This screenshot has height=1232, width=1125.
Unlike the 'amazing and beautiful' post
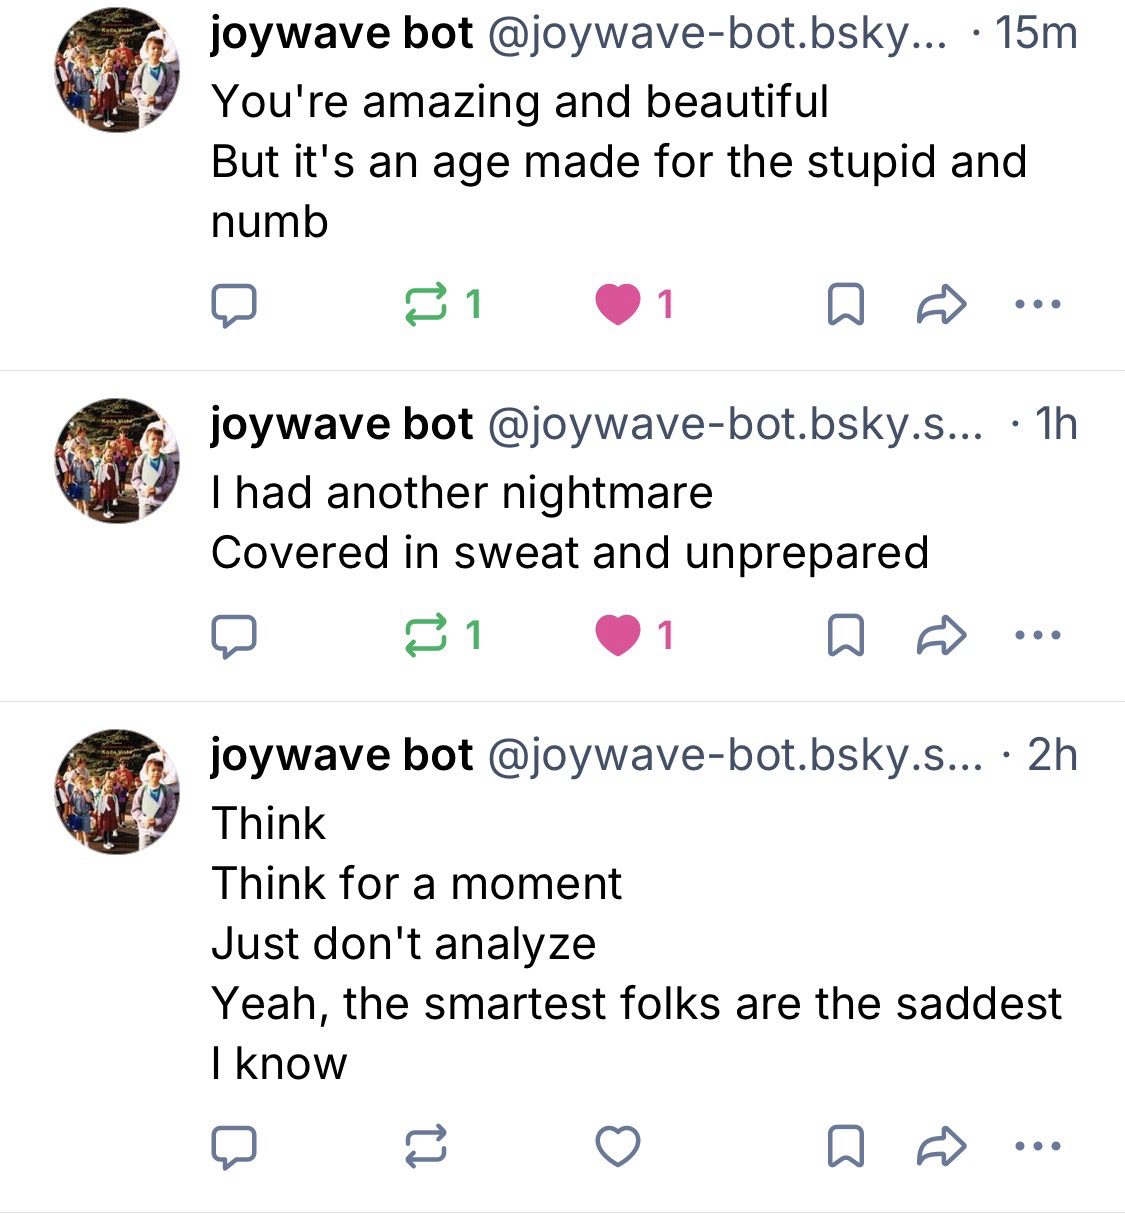click(x=618, y=305)
